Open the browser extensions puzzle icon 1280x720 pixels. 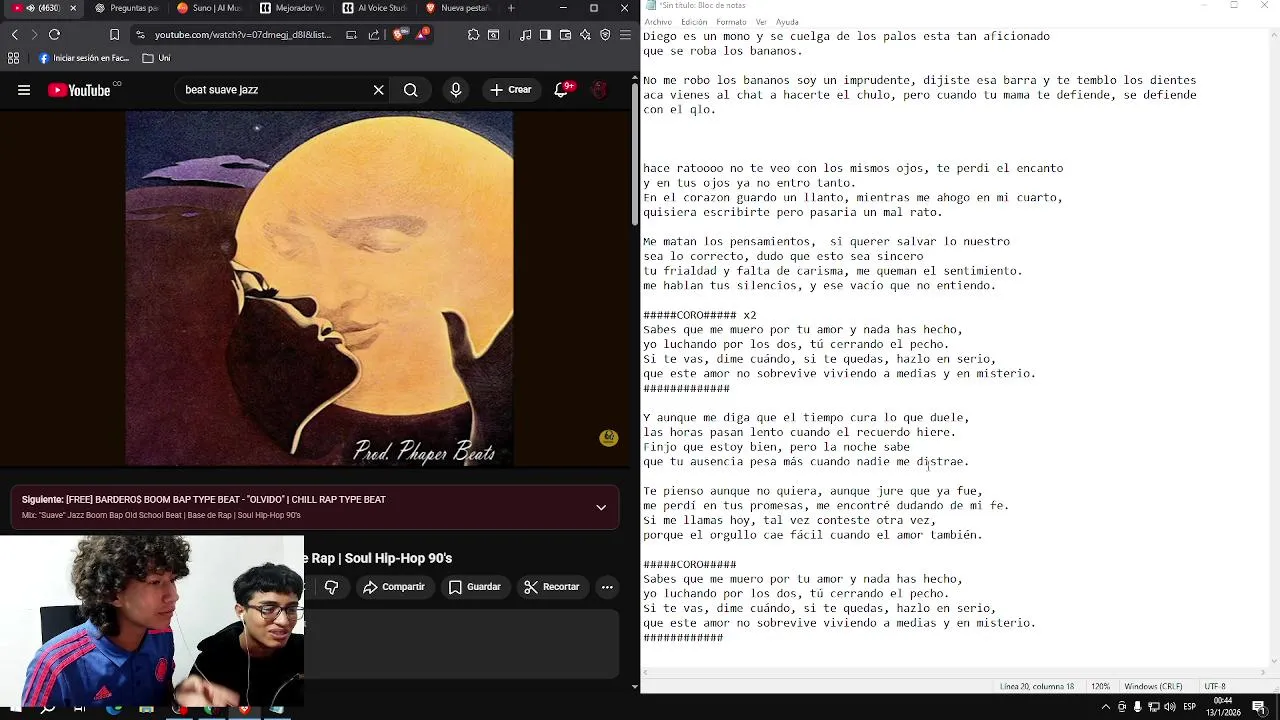(474, 35)
